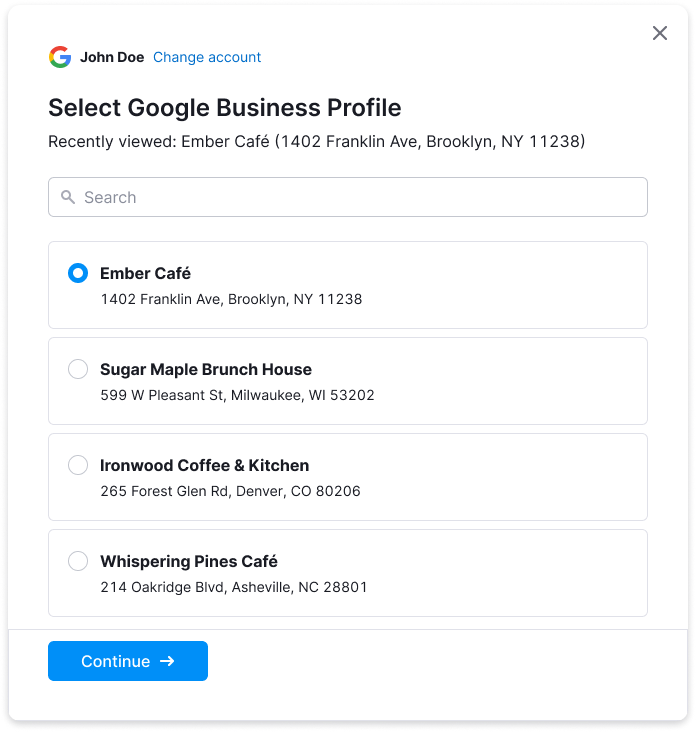Click the Google logo icon
This screenshot has height=732, width=696.
coord(60,57)
